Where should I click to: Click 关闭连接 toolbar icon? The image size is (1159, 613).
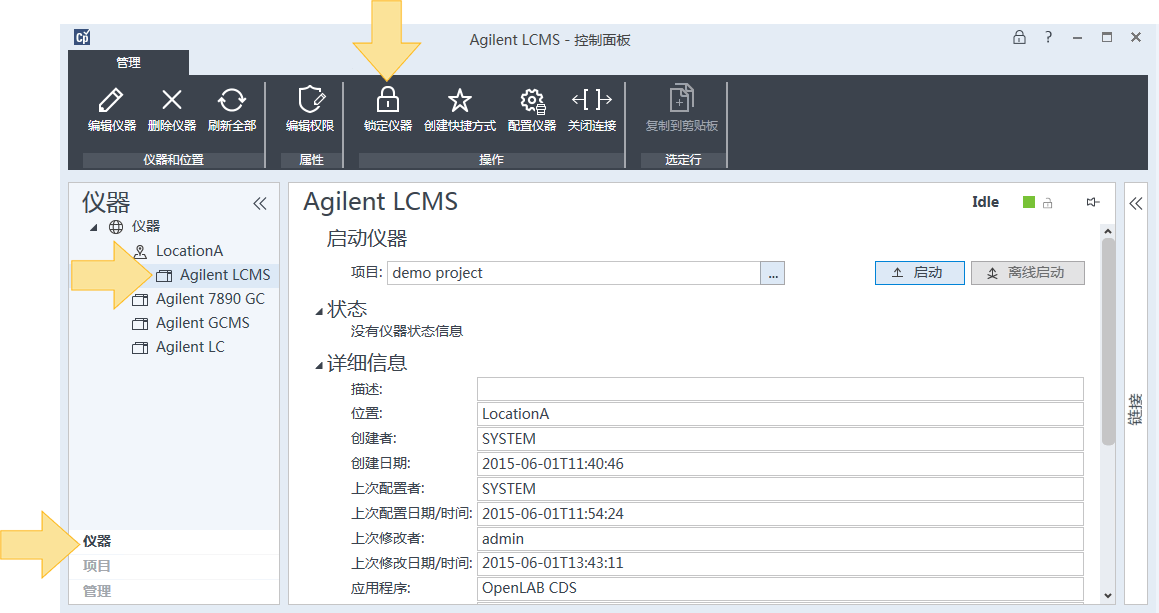click(x=591, y=100)
